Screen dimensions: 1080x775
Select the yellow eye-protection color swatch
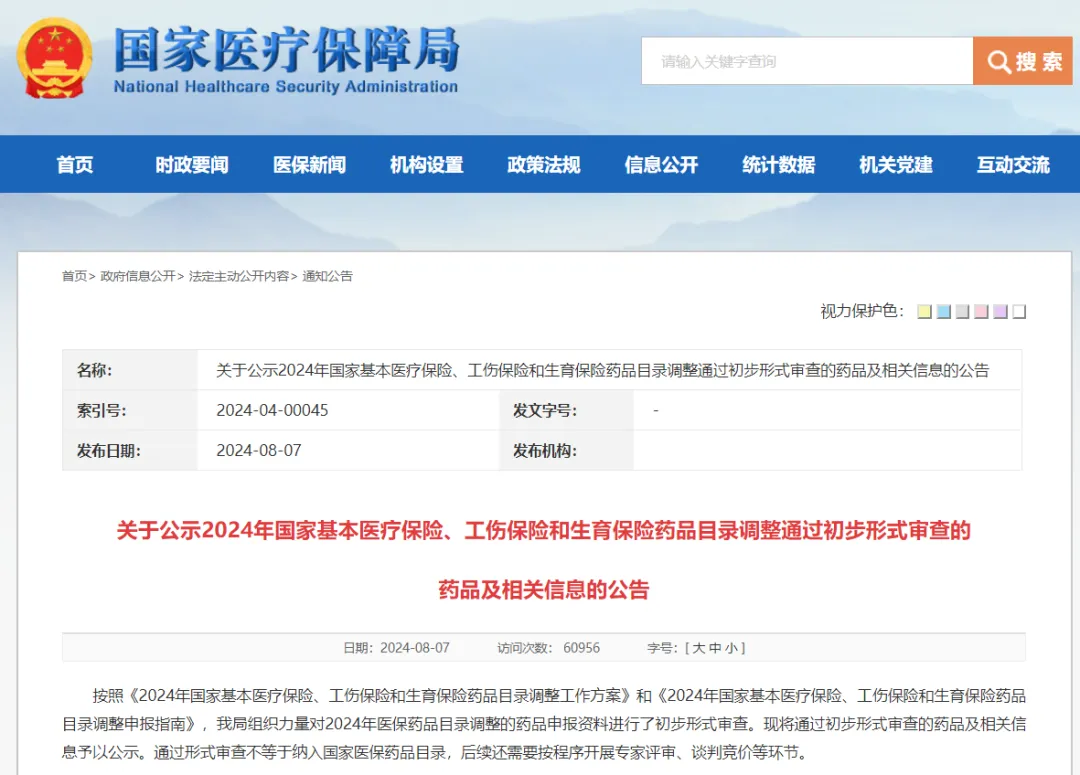point(924,311)
